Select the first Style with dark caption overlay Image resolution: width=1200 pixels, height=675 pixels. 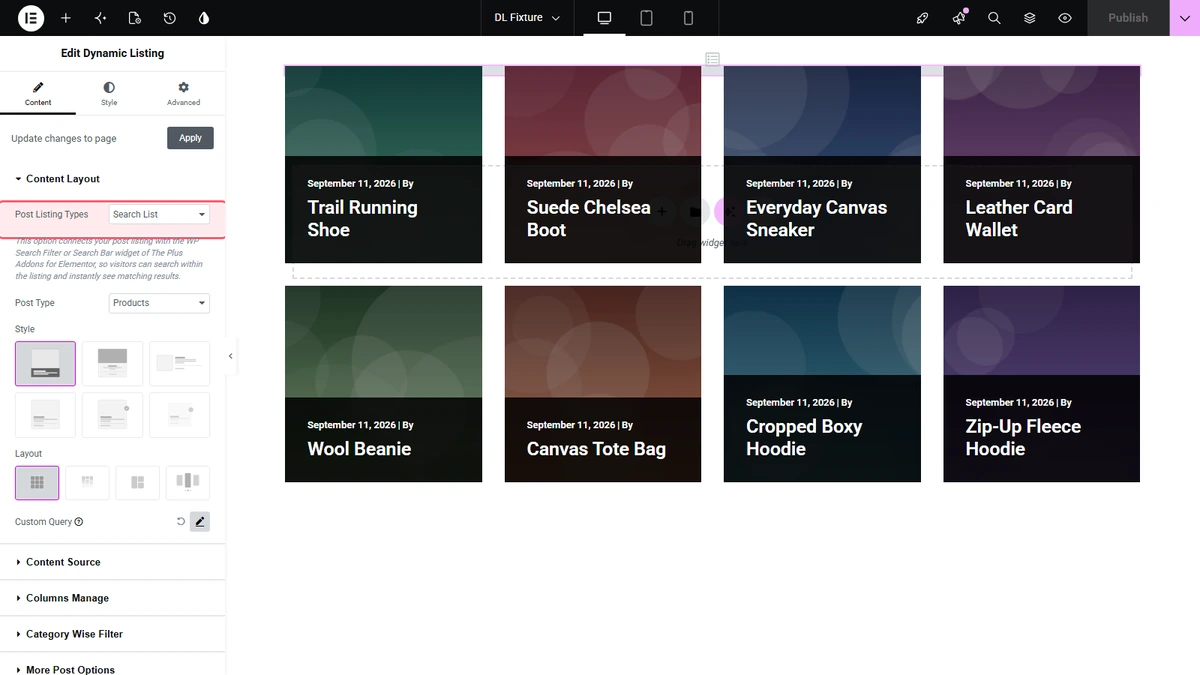tap(45, 364)
